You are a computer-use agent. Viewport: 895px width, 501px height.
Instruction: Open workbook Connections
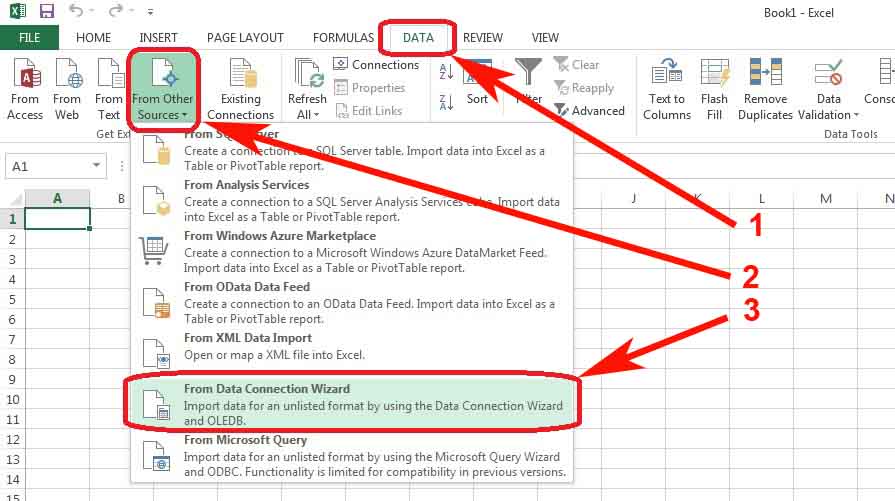tap(376, 64)
